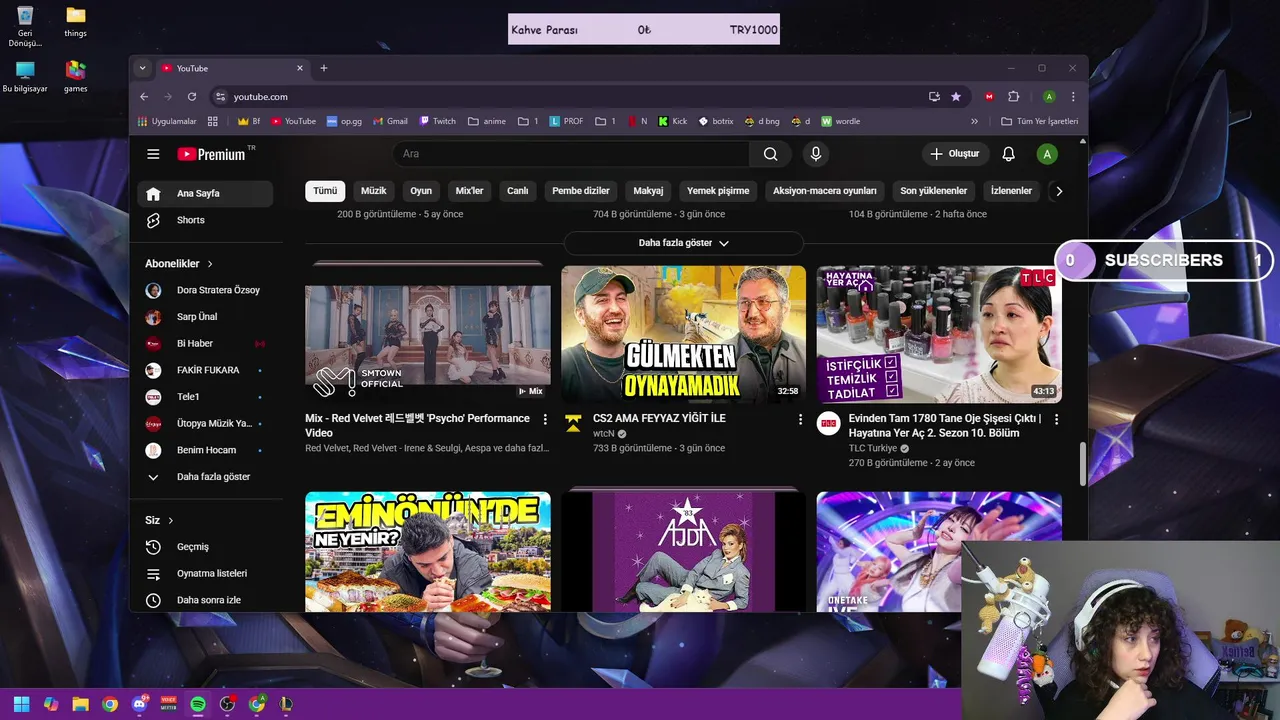The height and width of the screenshot is (720, 1280).
Task: Open op.gg bookmark
Action: 344,121
